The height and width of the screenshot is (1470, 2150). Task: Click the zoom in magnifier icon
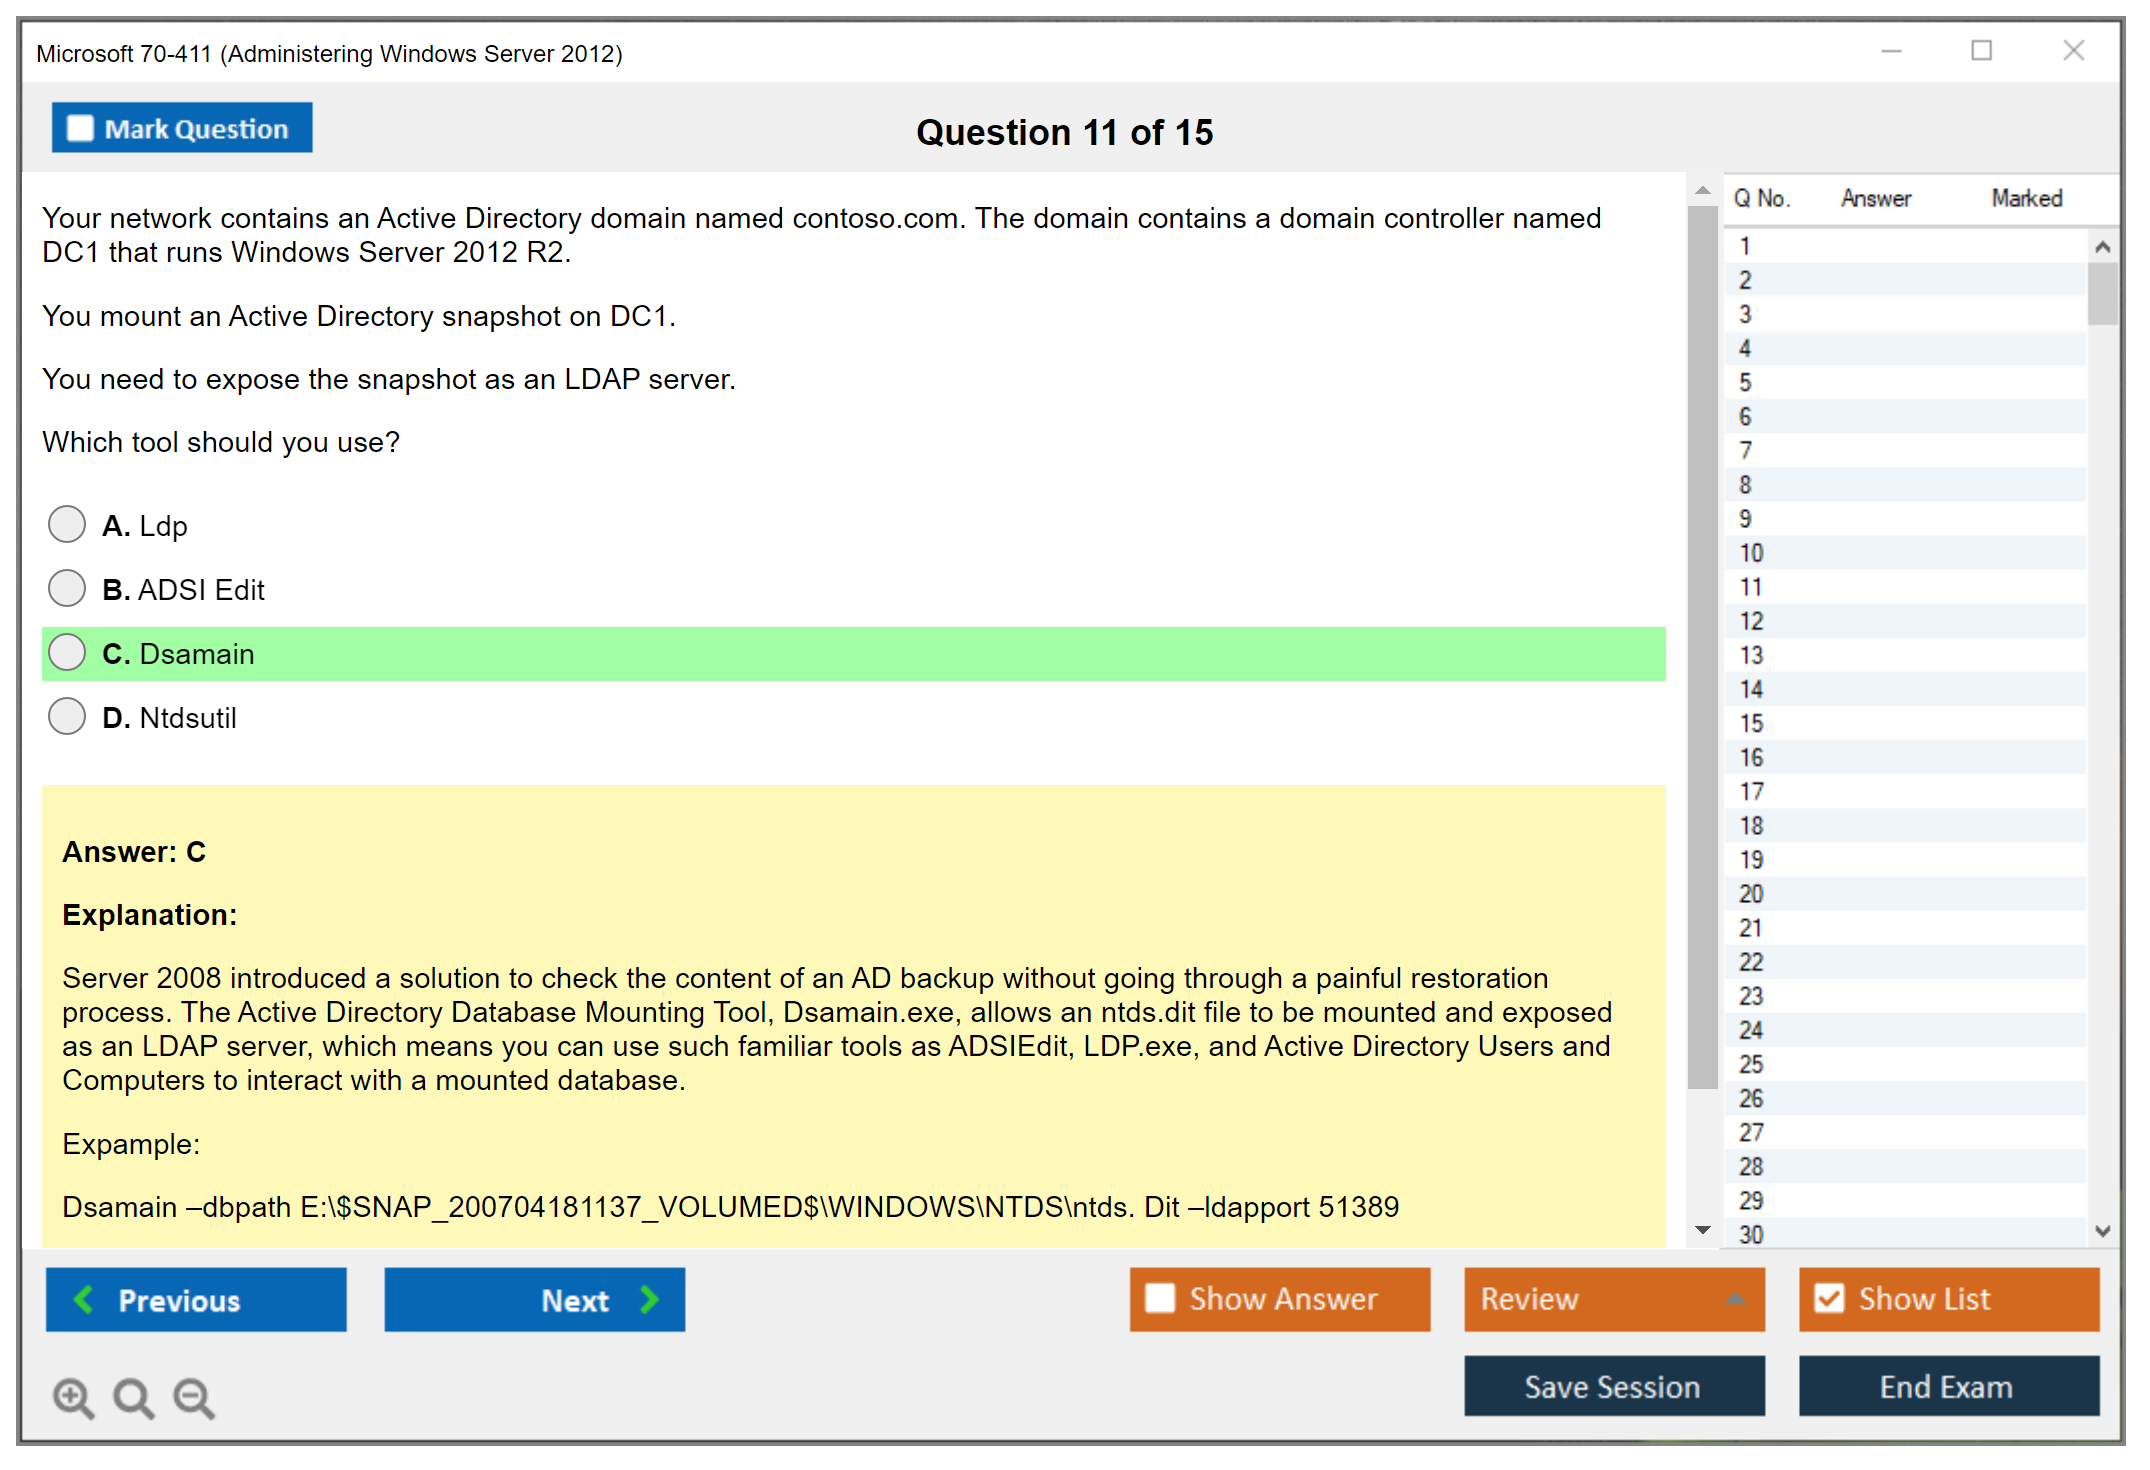[73, 1397]
